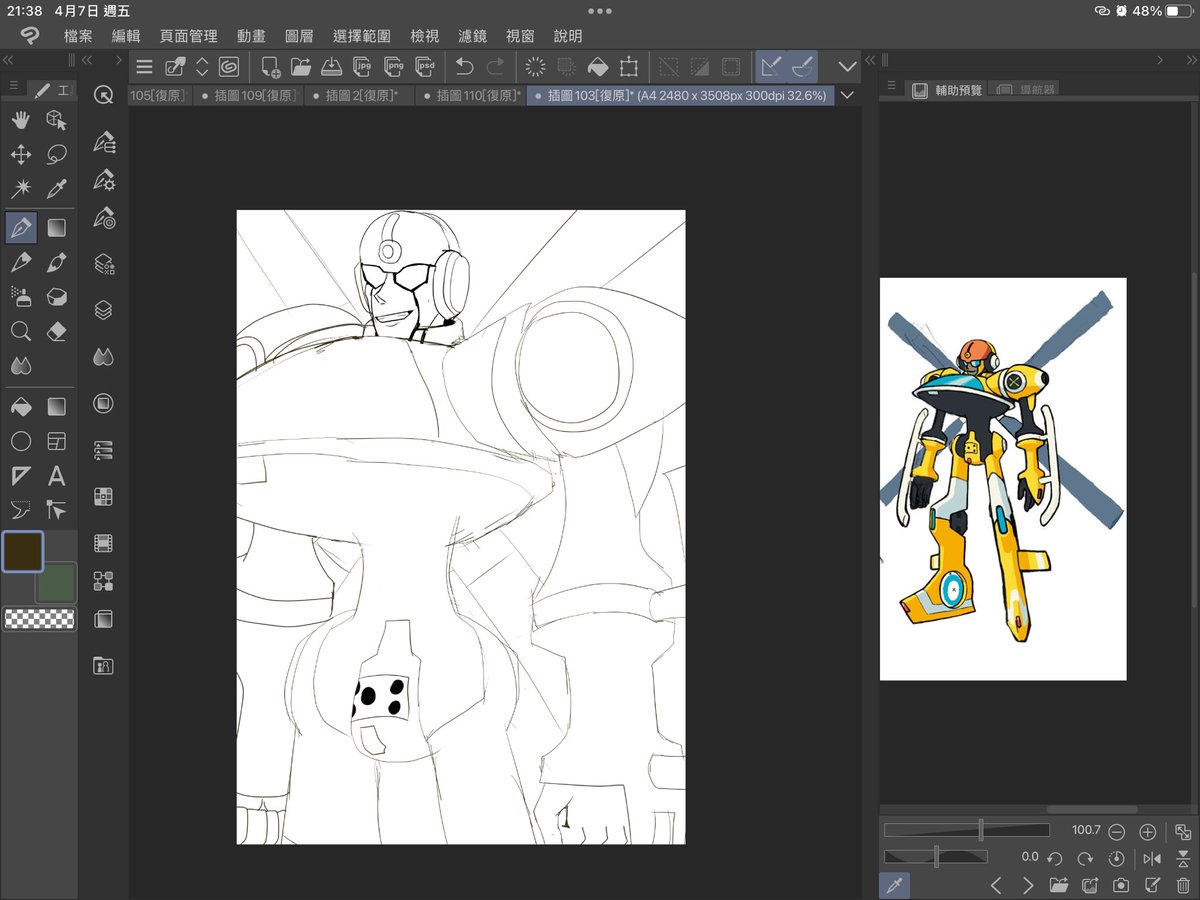Export the canvas as PNG
This screenshot has width=1200, height=900.
[x=394, y=66]
